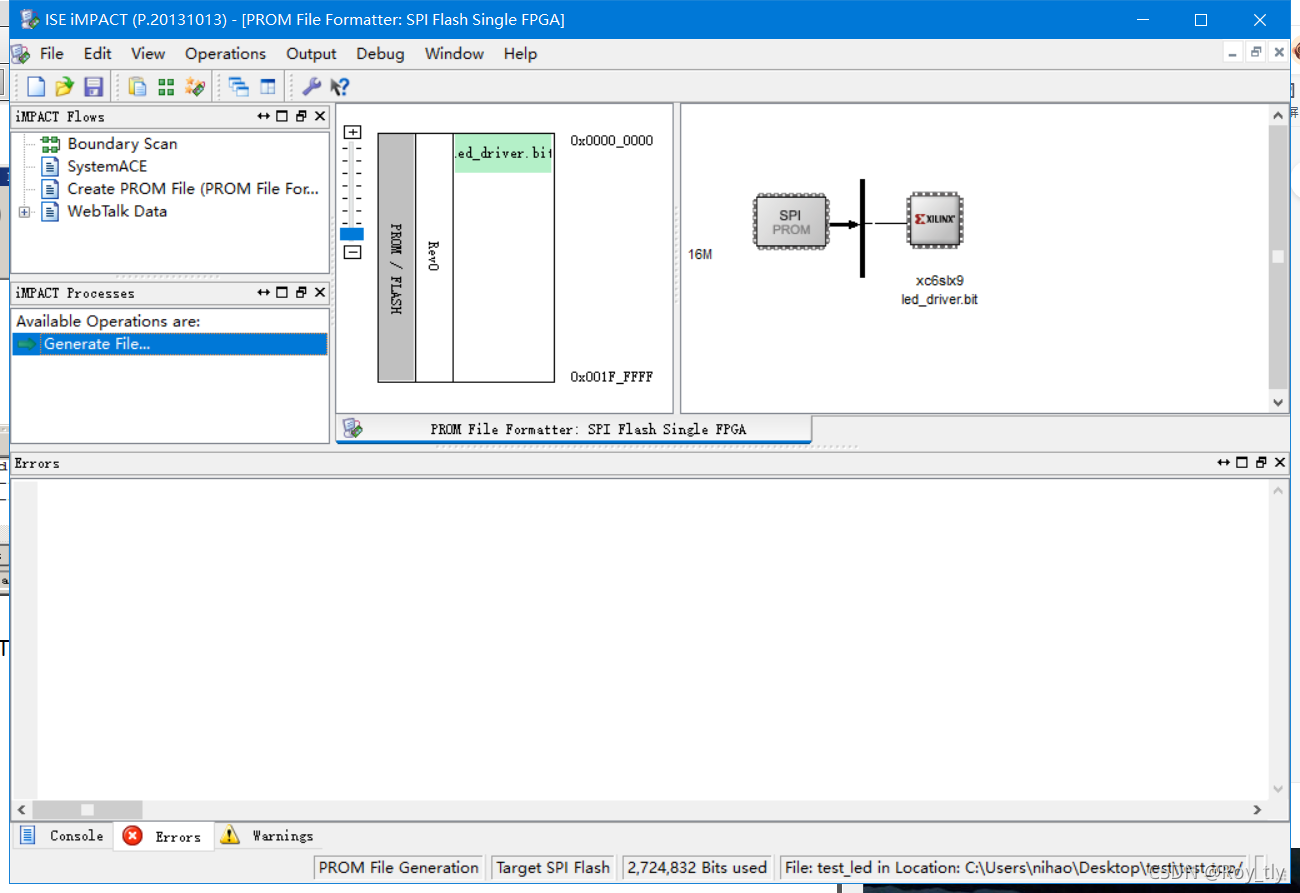Open the View menu

pos(148,53)
